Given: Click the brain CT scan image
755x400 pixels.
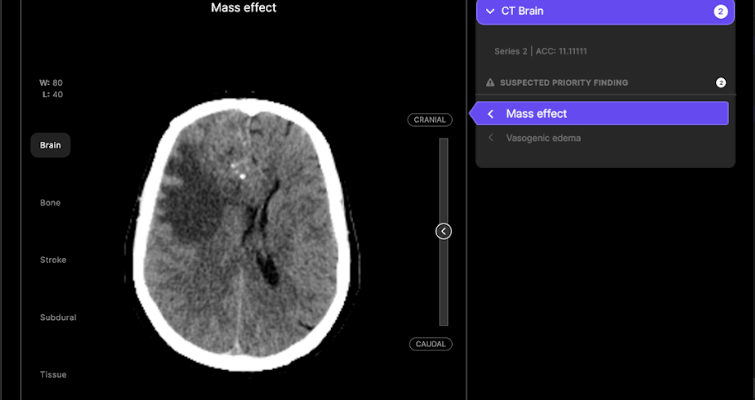Looking at the screenshot, I should [242, 234].
